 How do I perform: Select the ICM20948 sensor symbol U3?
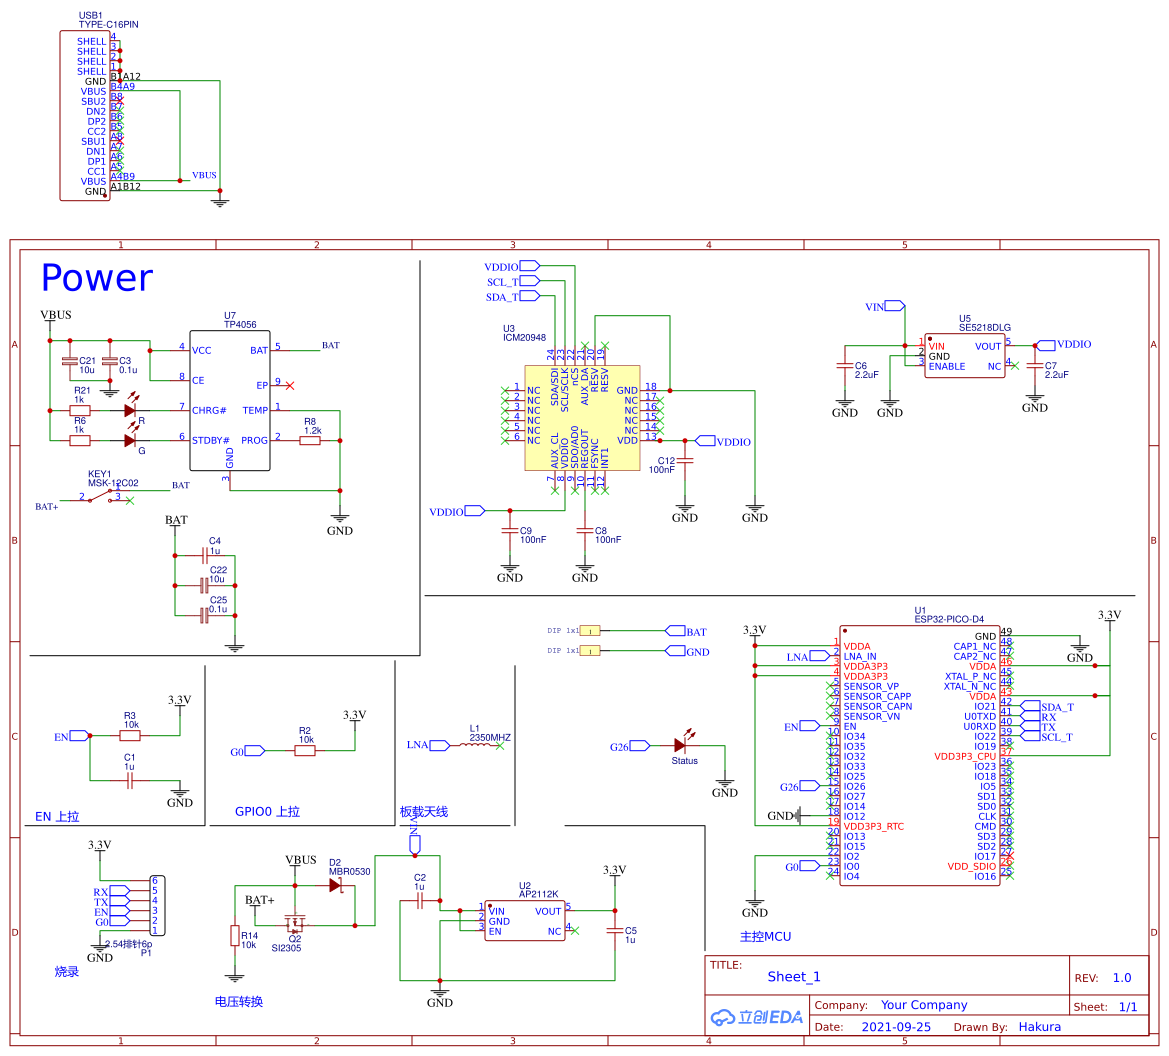(x=583, y=415)
